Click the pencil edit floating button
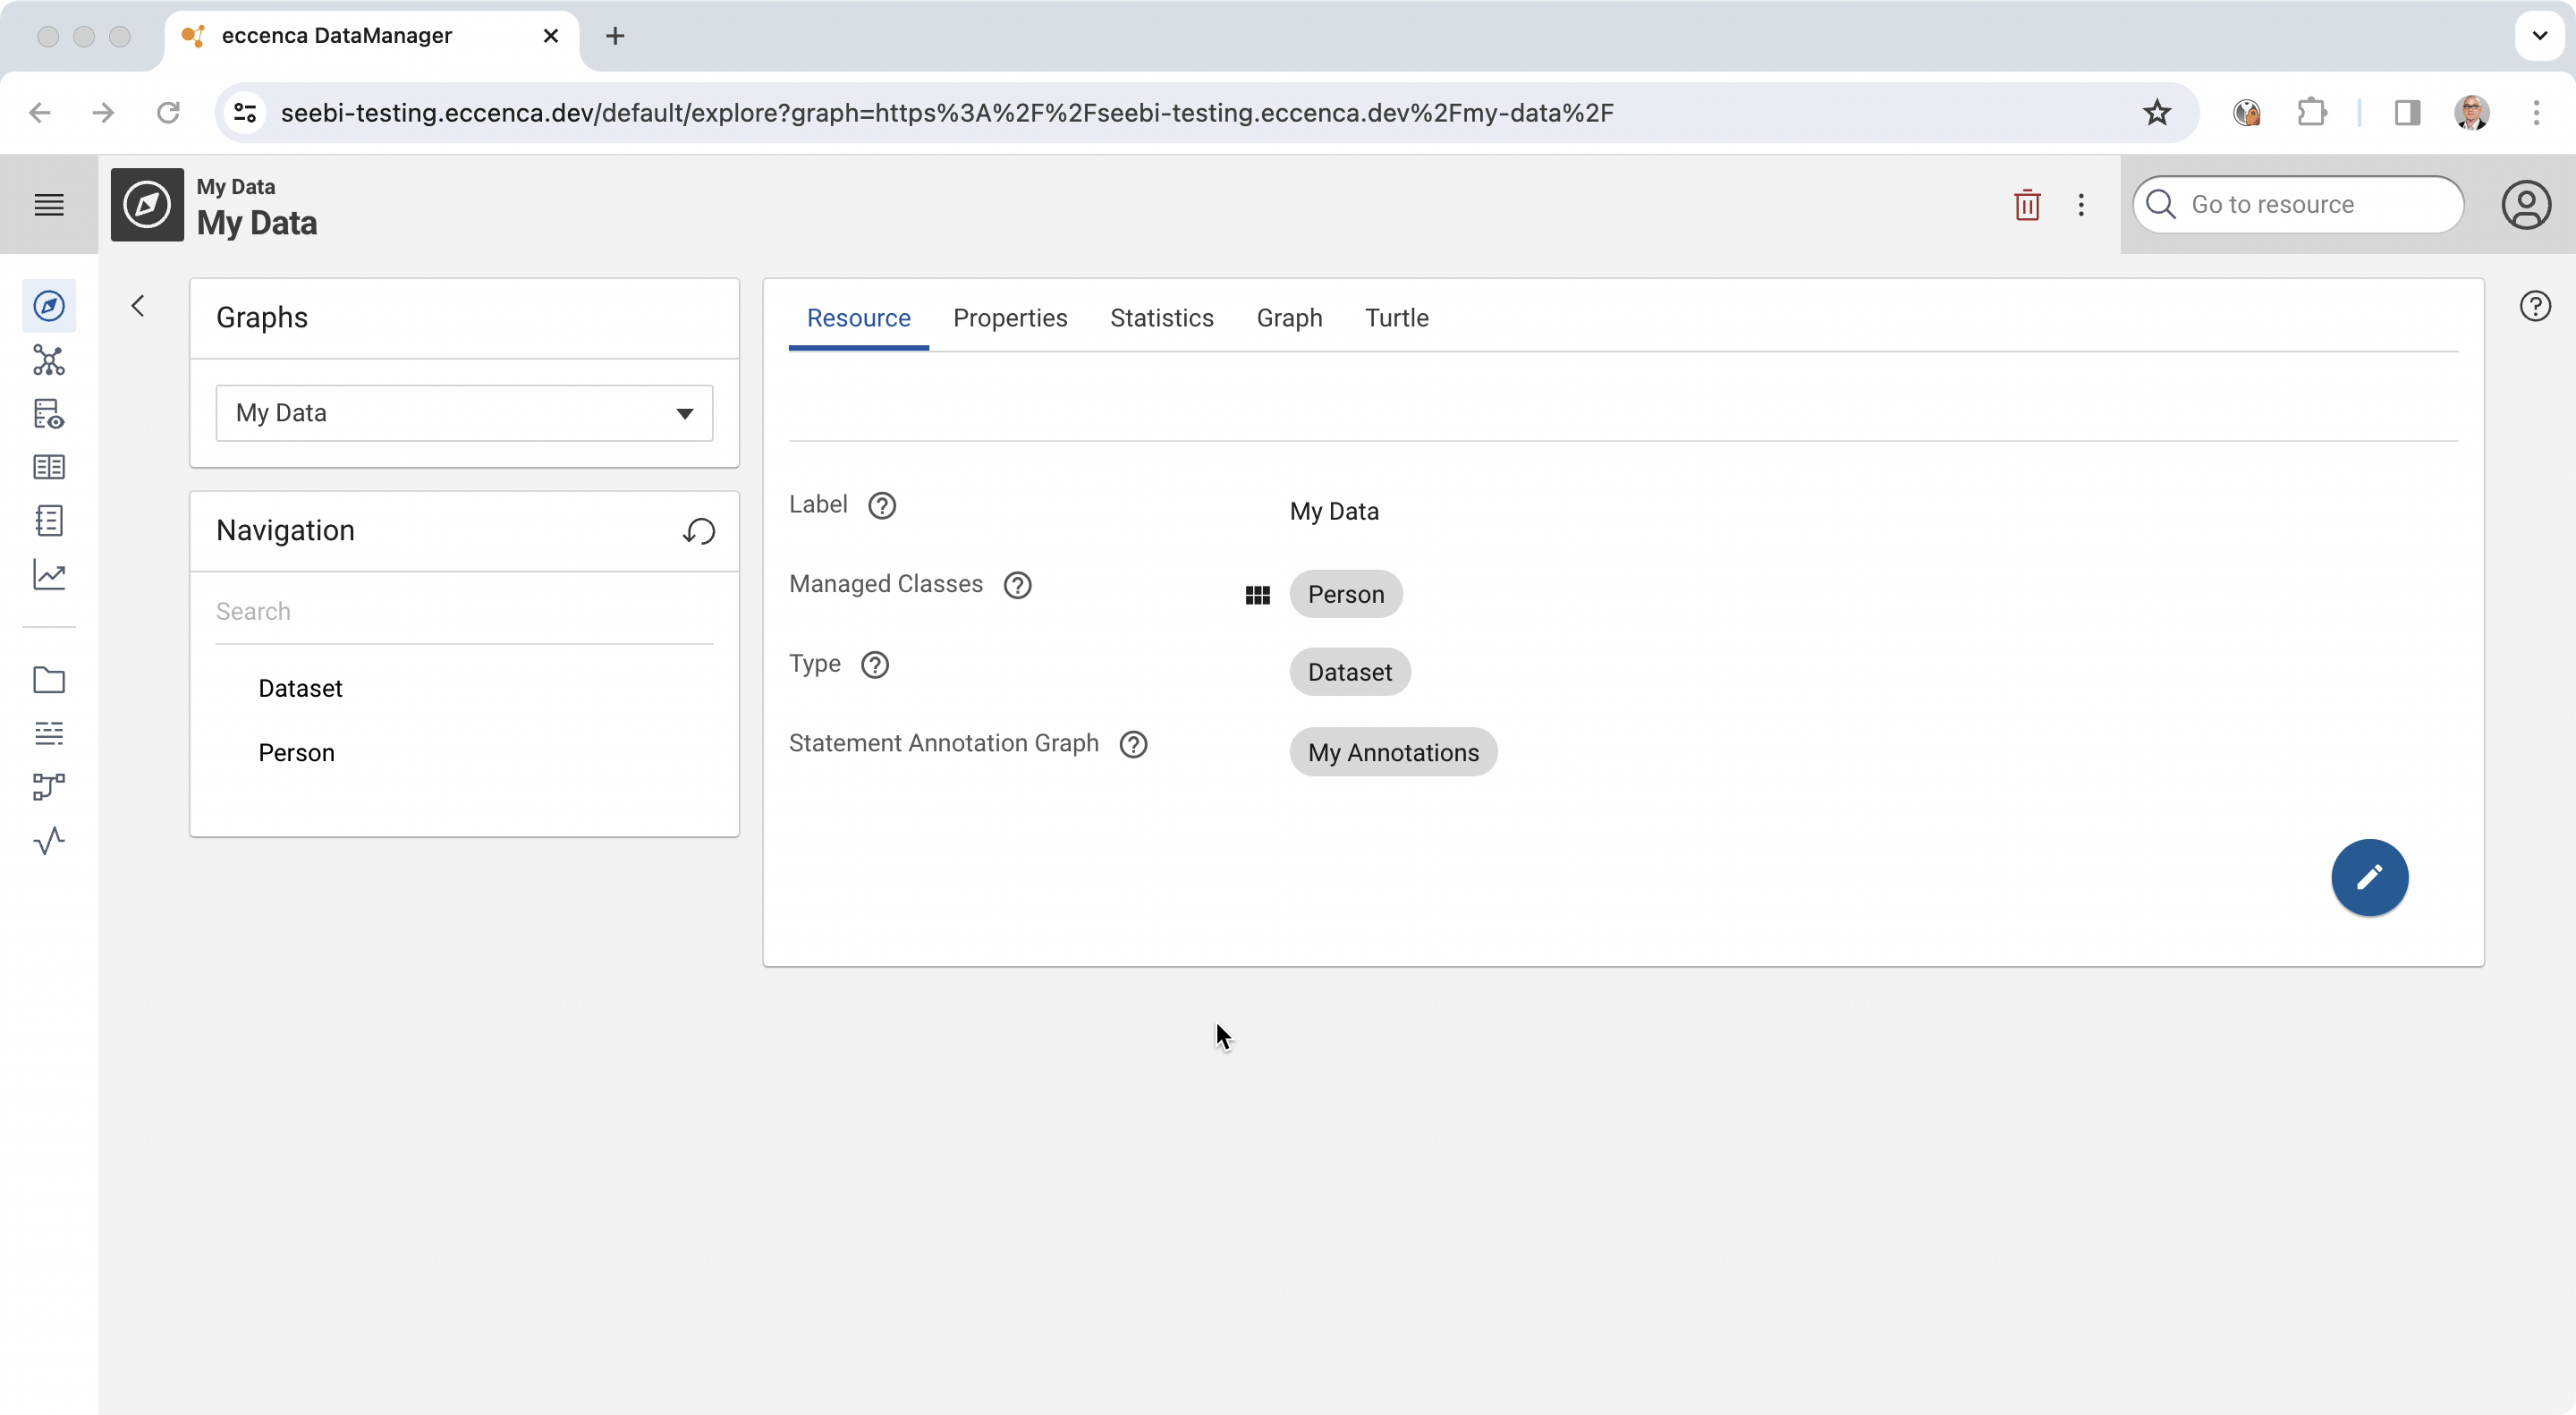This screenshot has width=2576, height=1415. (x=2369, y=877)
